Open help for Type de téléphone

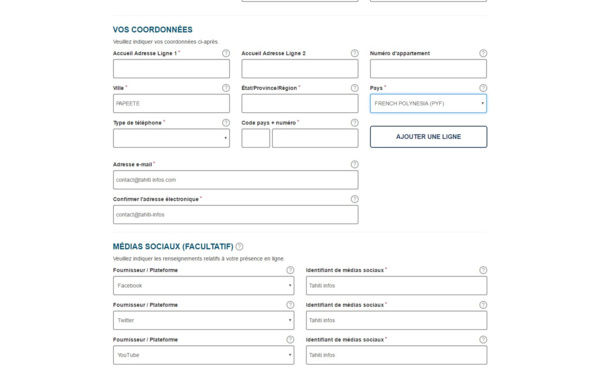click(x=226, y=123)
